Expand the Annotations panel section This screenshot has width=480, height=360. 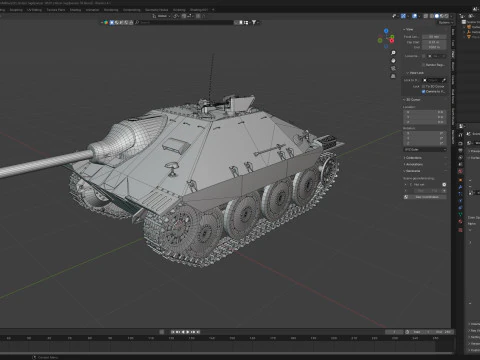(x=413, y=164)
